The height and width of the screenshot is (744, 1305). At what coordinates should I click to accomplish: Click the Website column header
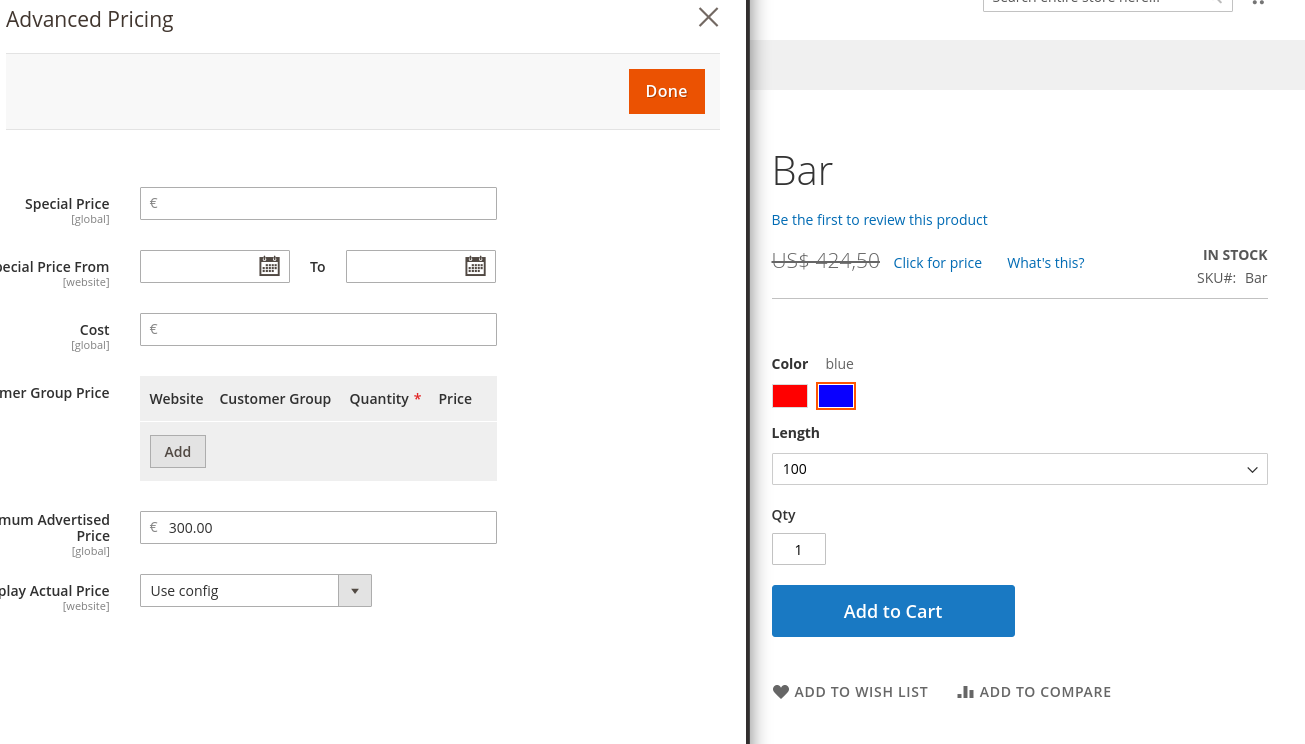tap(176, 398)
